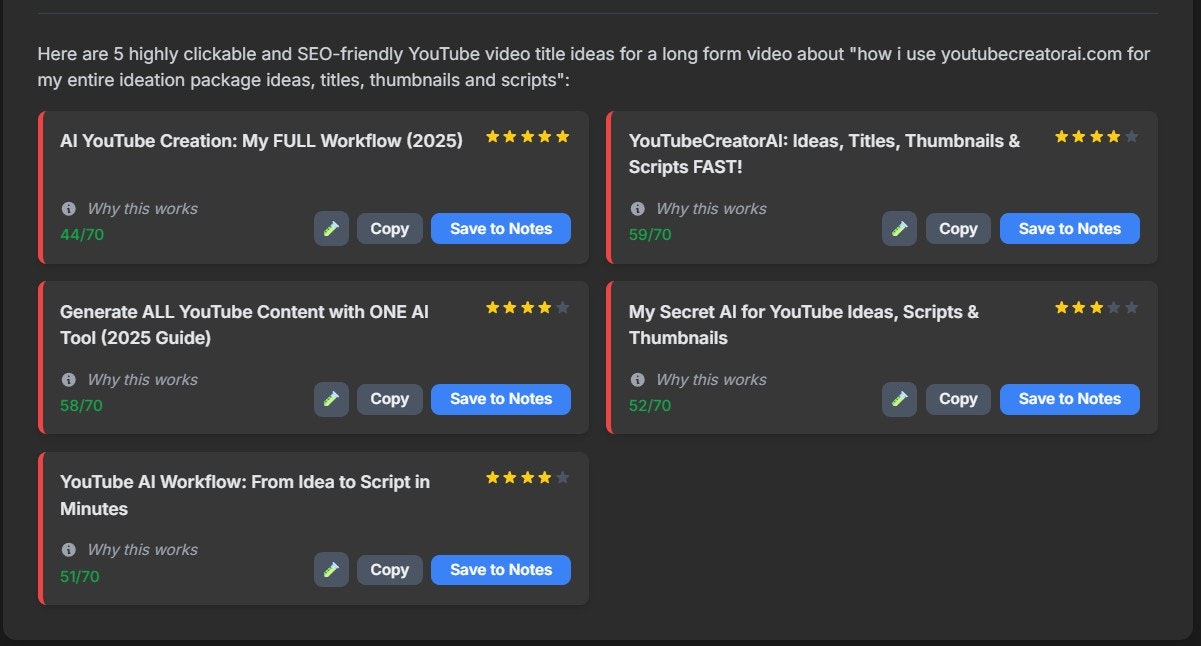Save the YouTubeCreatorAI title to Notes
The width and height of the screenshot is (1201, 646).
(1069, 228)
